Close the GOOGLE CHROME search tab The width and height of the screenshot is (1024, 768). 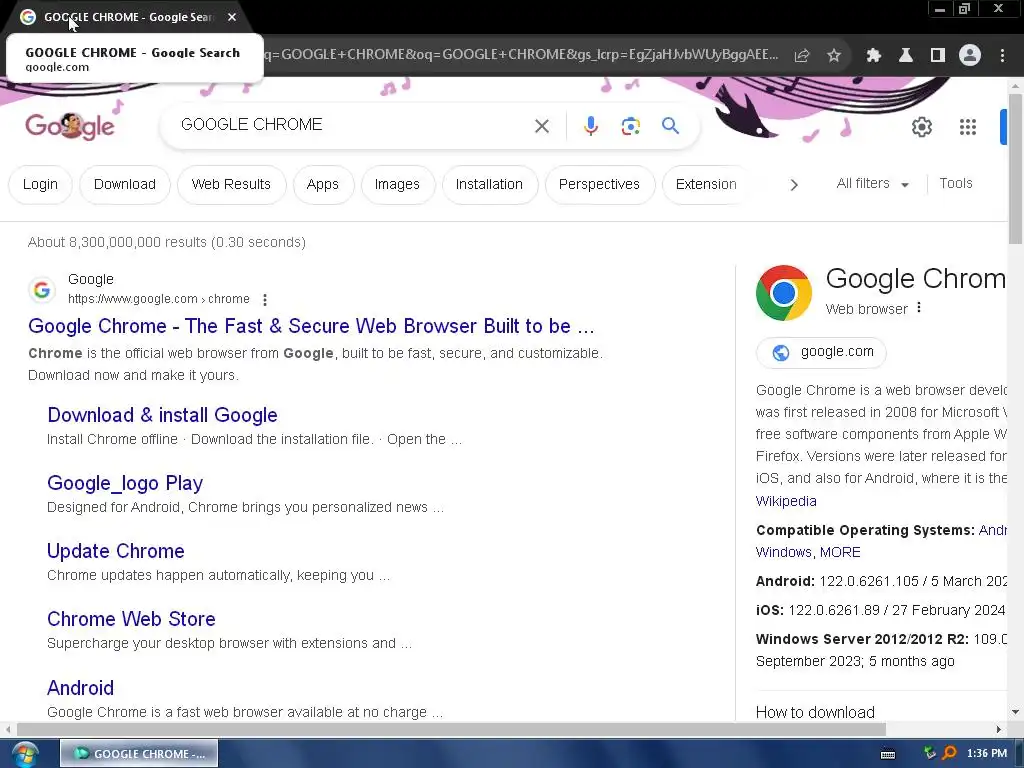232,17
